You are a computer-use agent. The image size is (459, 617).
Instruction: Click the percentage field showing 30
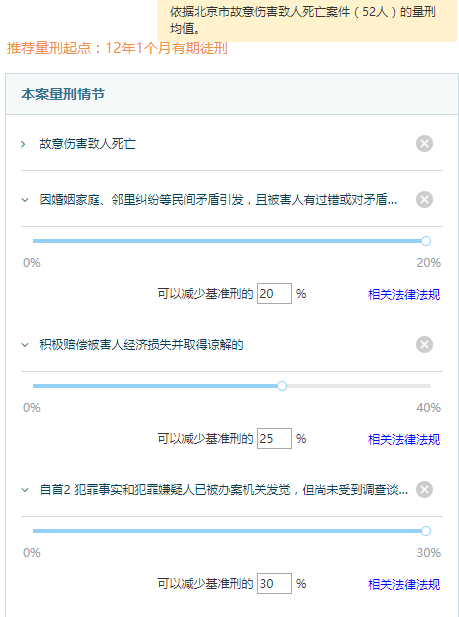274,584
